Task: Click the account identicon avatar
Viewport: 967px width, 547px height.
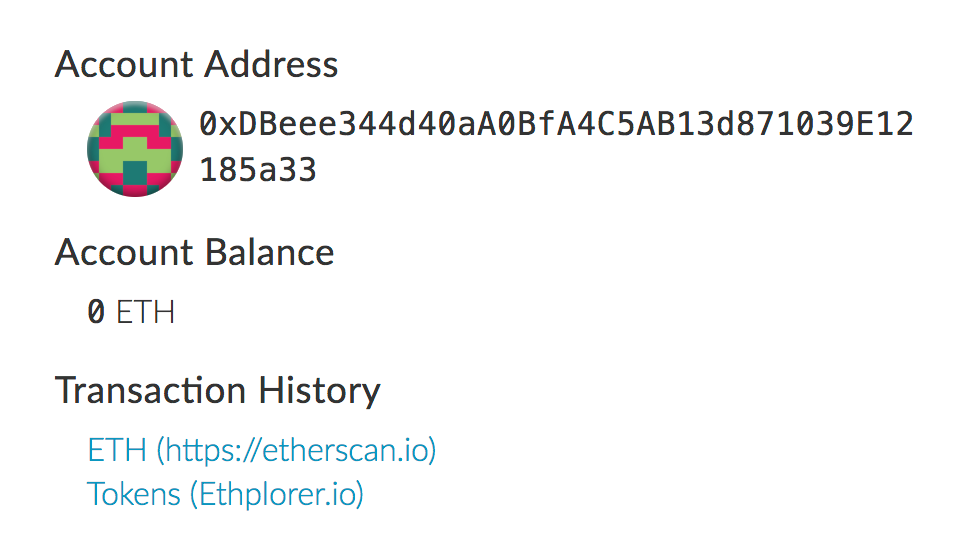Action: pos(134,148)
